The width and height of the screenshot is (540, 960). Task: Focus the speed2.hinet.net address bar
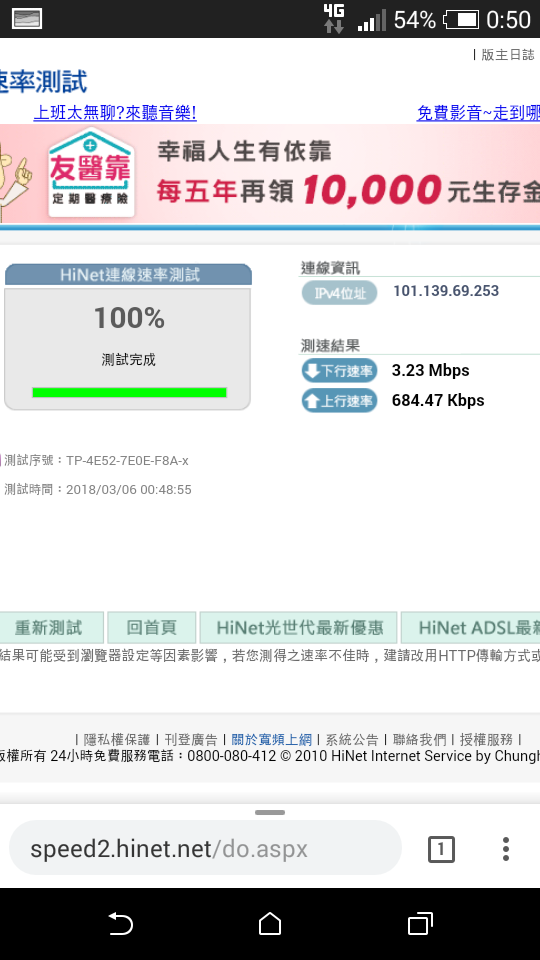[205, 849]
